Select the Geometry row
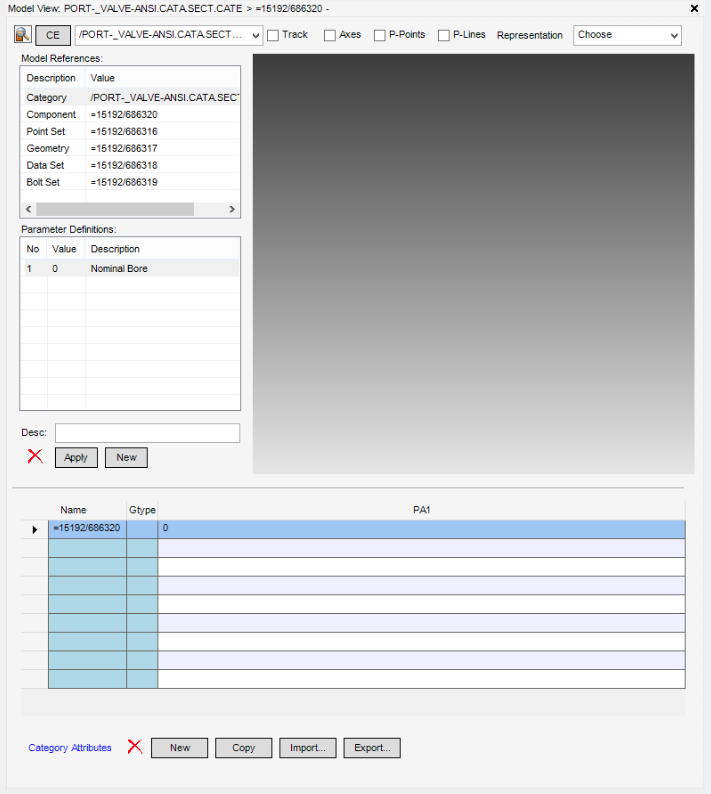 130,148
